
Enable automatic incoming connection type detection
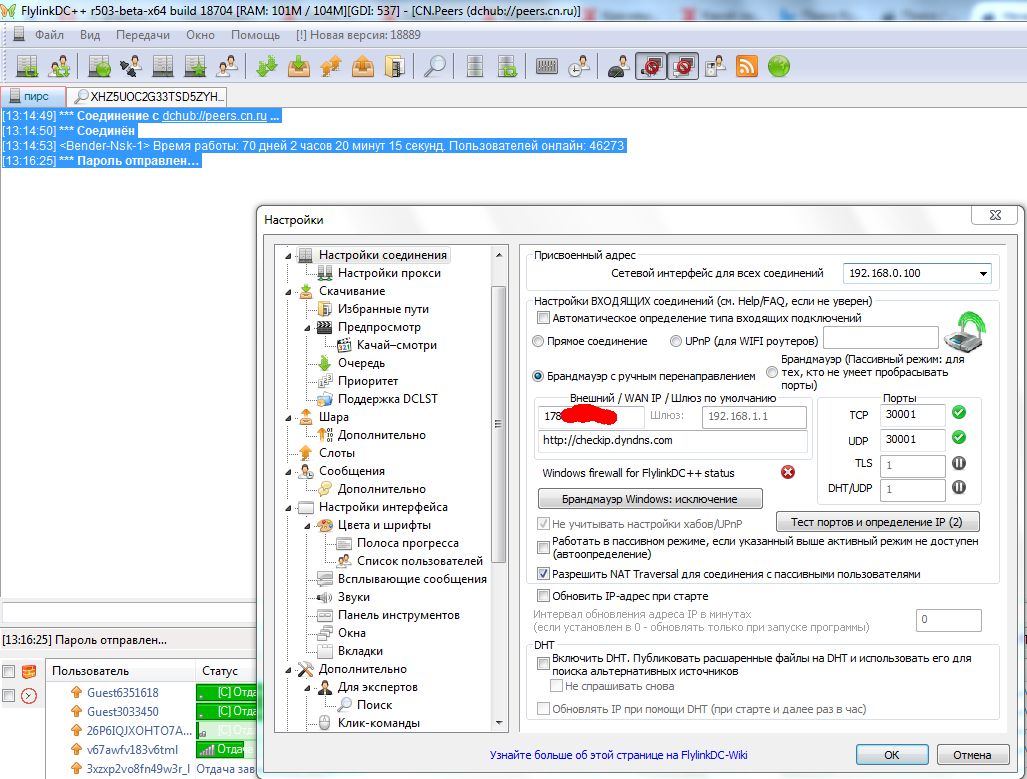pos(543,318)
